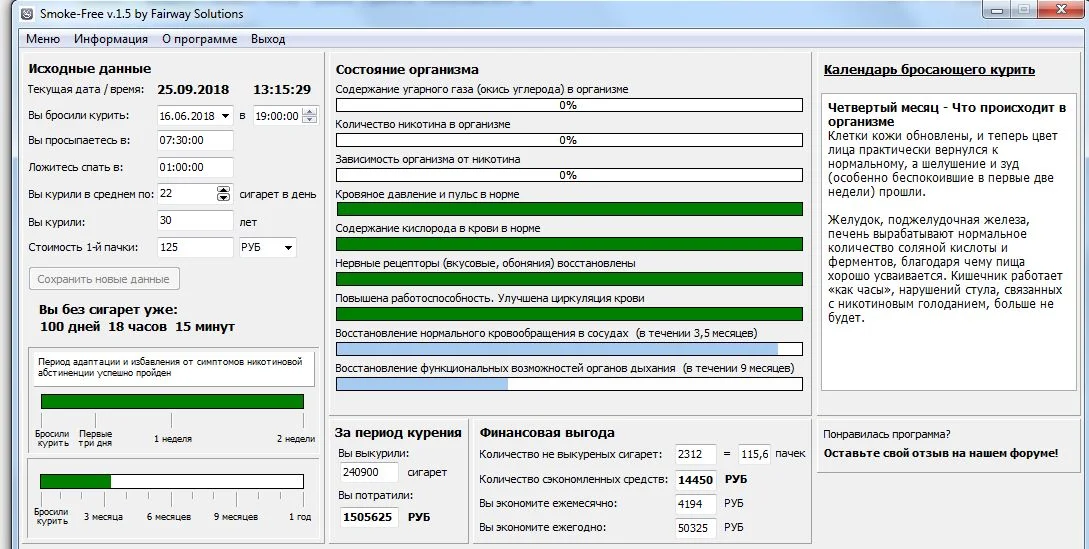Click the one-year timeline progress bar
Image resolution: width=1089 pixels, height=549 pixels.
172,481
